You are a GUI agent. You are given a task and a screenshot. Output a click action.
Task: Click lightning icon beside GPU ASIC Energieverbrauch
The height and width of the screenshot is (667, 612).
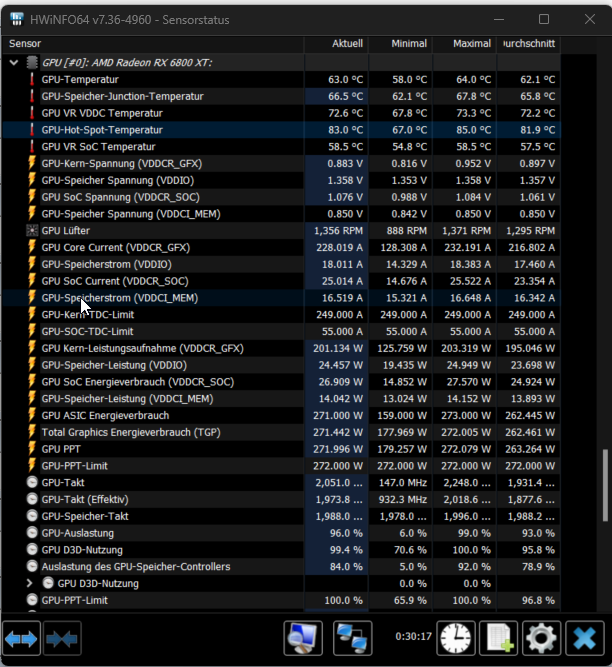tap(32, 415)
